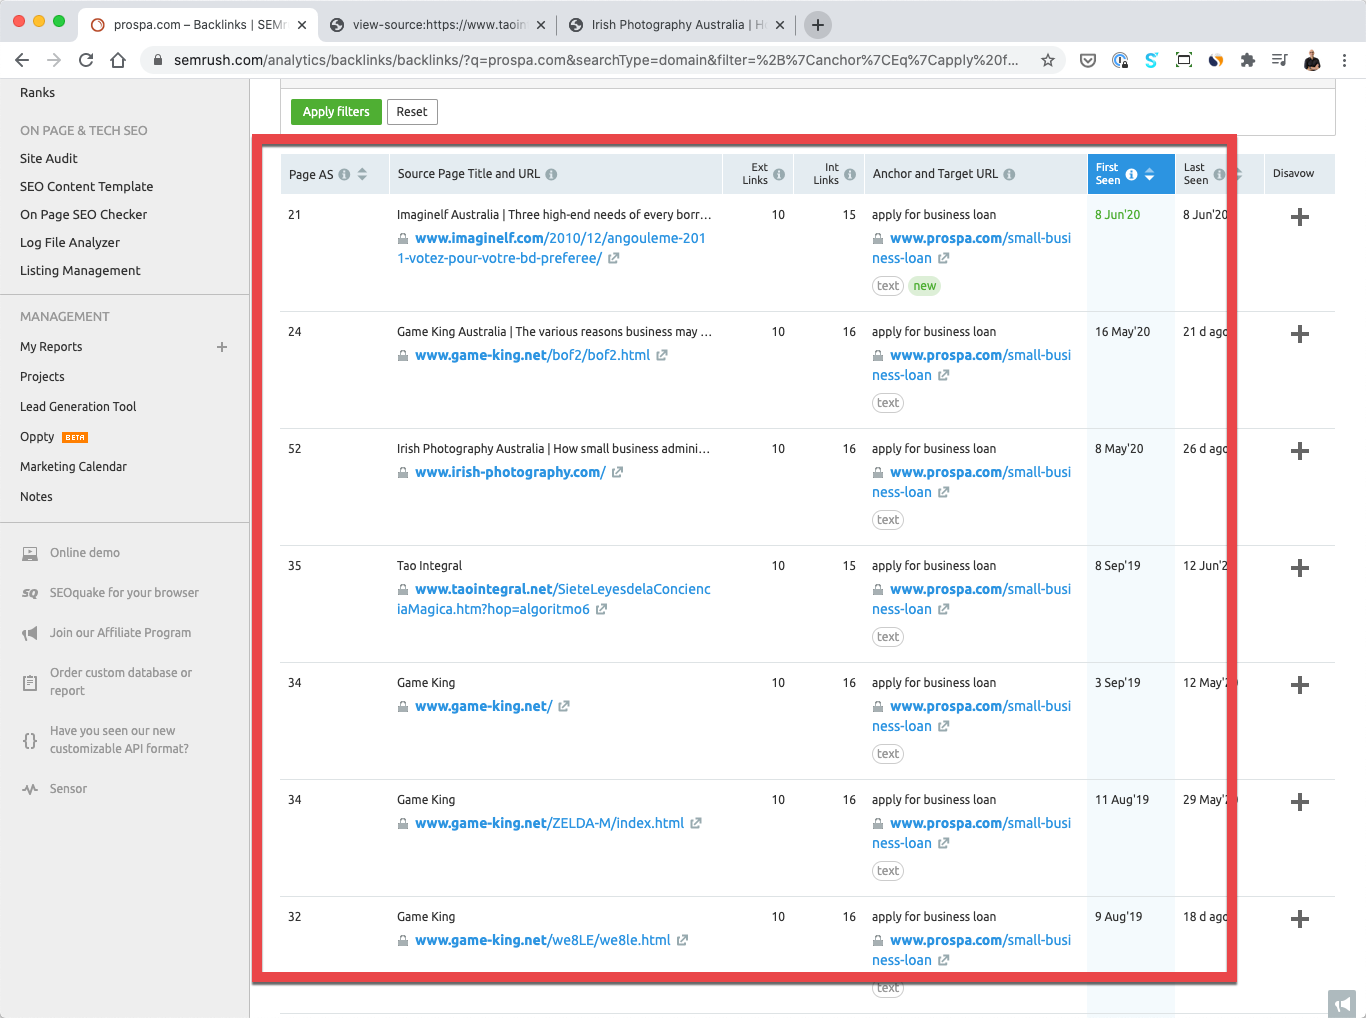Open the Online demo link
The width and height of the screenshot is (1366, 1018).
(x=85, y=553)
